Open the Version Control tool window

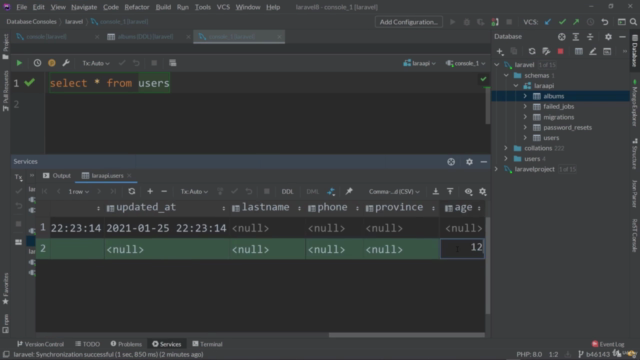pyautogui.click(x=40, y=344)
